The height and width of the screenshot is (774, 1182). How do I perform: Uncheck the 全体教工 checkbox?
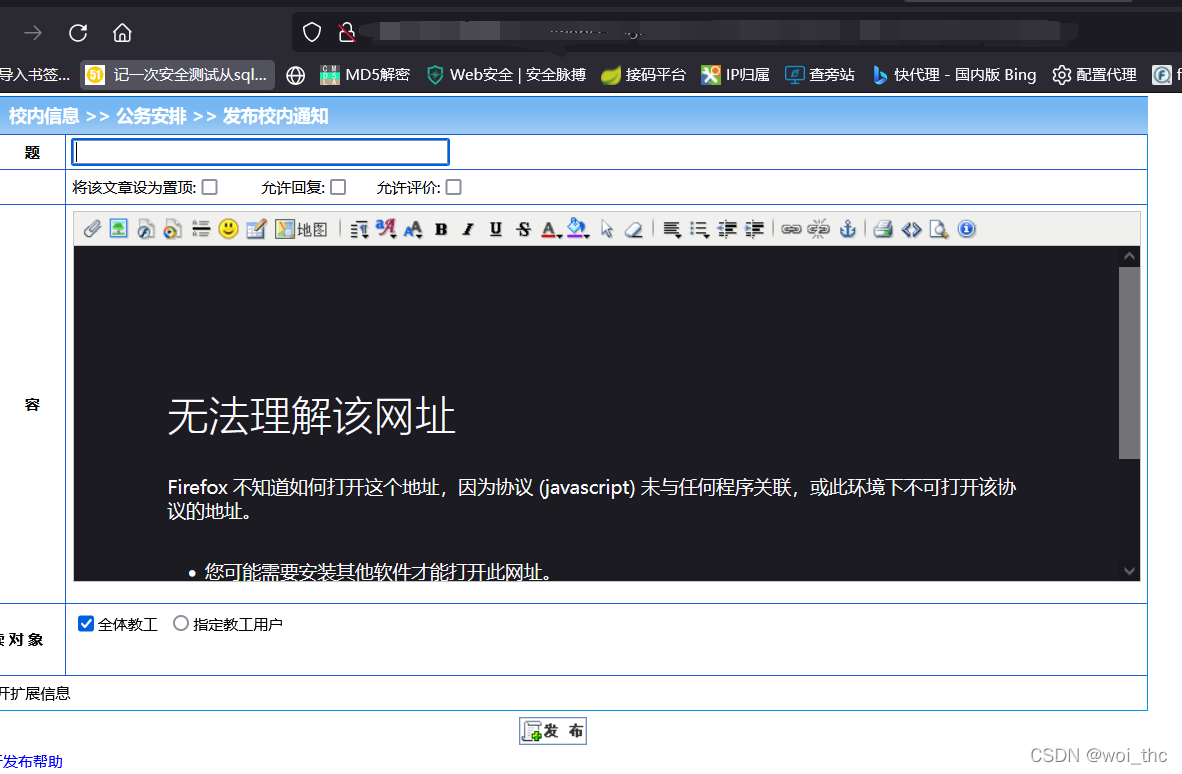pos(86,623)
